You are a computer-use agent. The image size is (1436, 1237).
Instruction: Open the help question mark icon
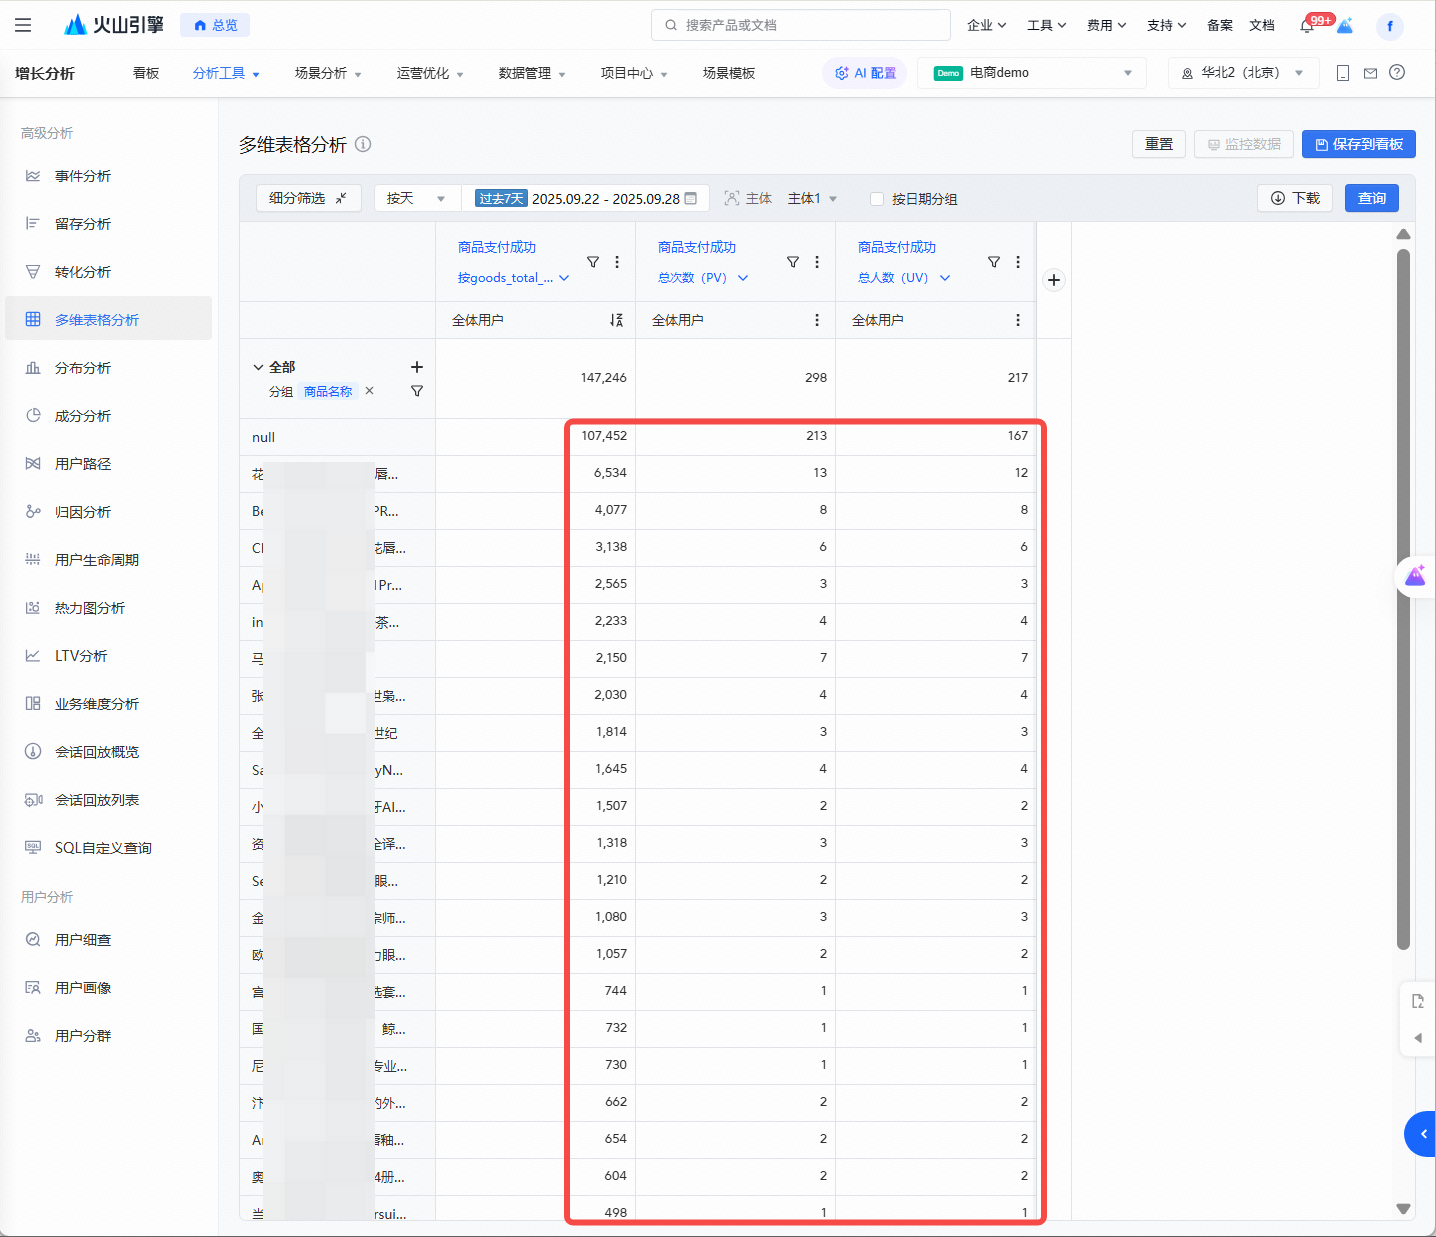1397,73
